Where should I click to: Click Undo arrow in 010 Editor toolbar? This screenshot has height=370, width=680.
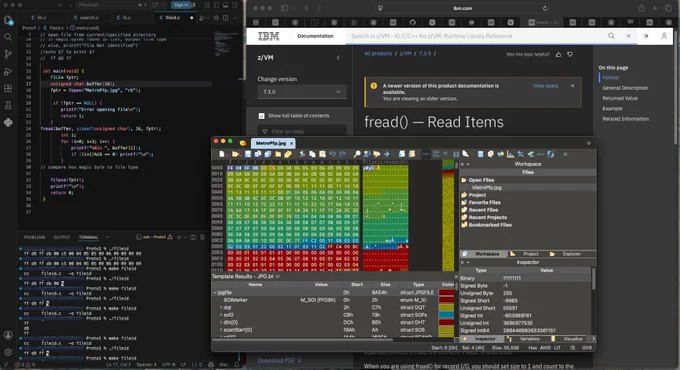(332, 154)
